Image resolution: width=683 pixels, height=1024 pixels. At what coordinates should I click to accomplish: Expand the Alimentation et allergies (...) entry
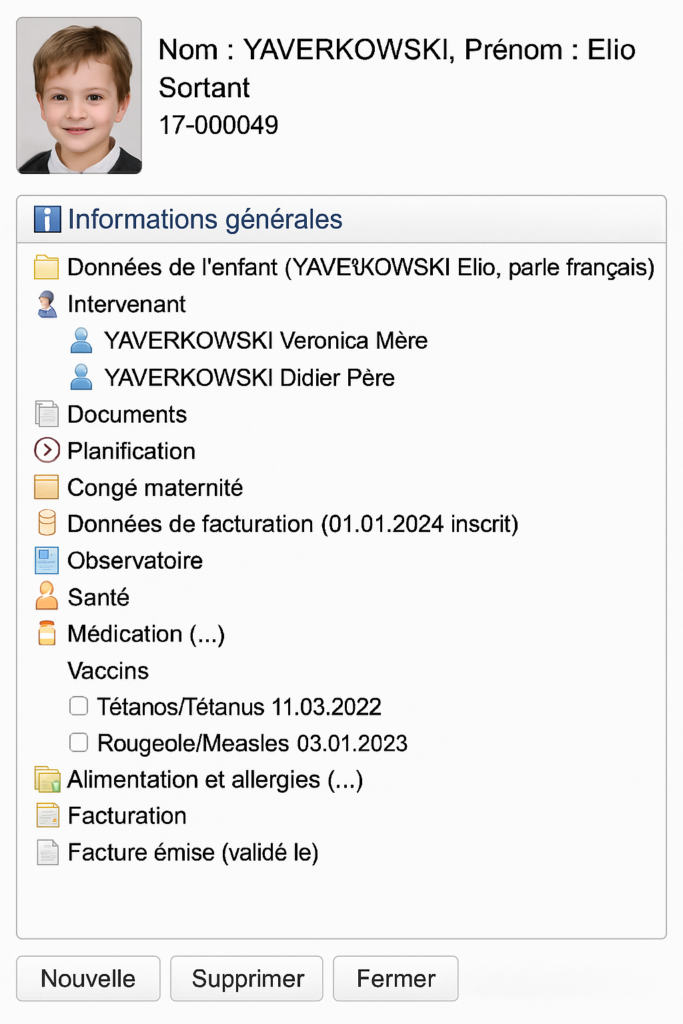pos(215,780)
